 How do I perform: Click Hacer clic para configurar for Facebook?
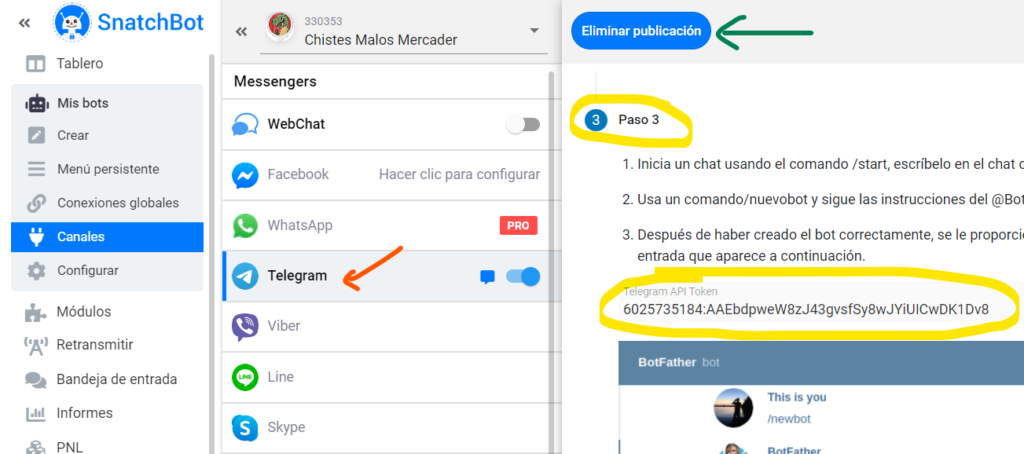click(x=459, y=174)
